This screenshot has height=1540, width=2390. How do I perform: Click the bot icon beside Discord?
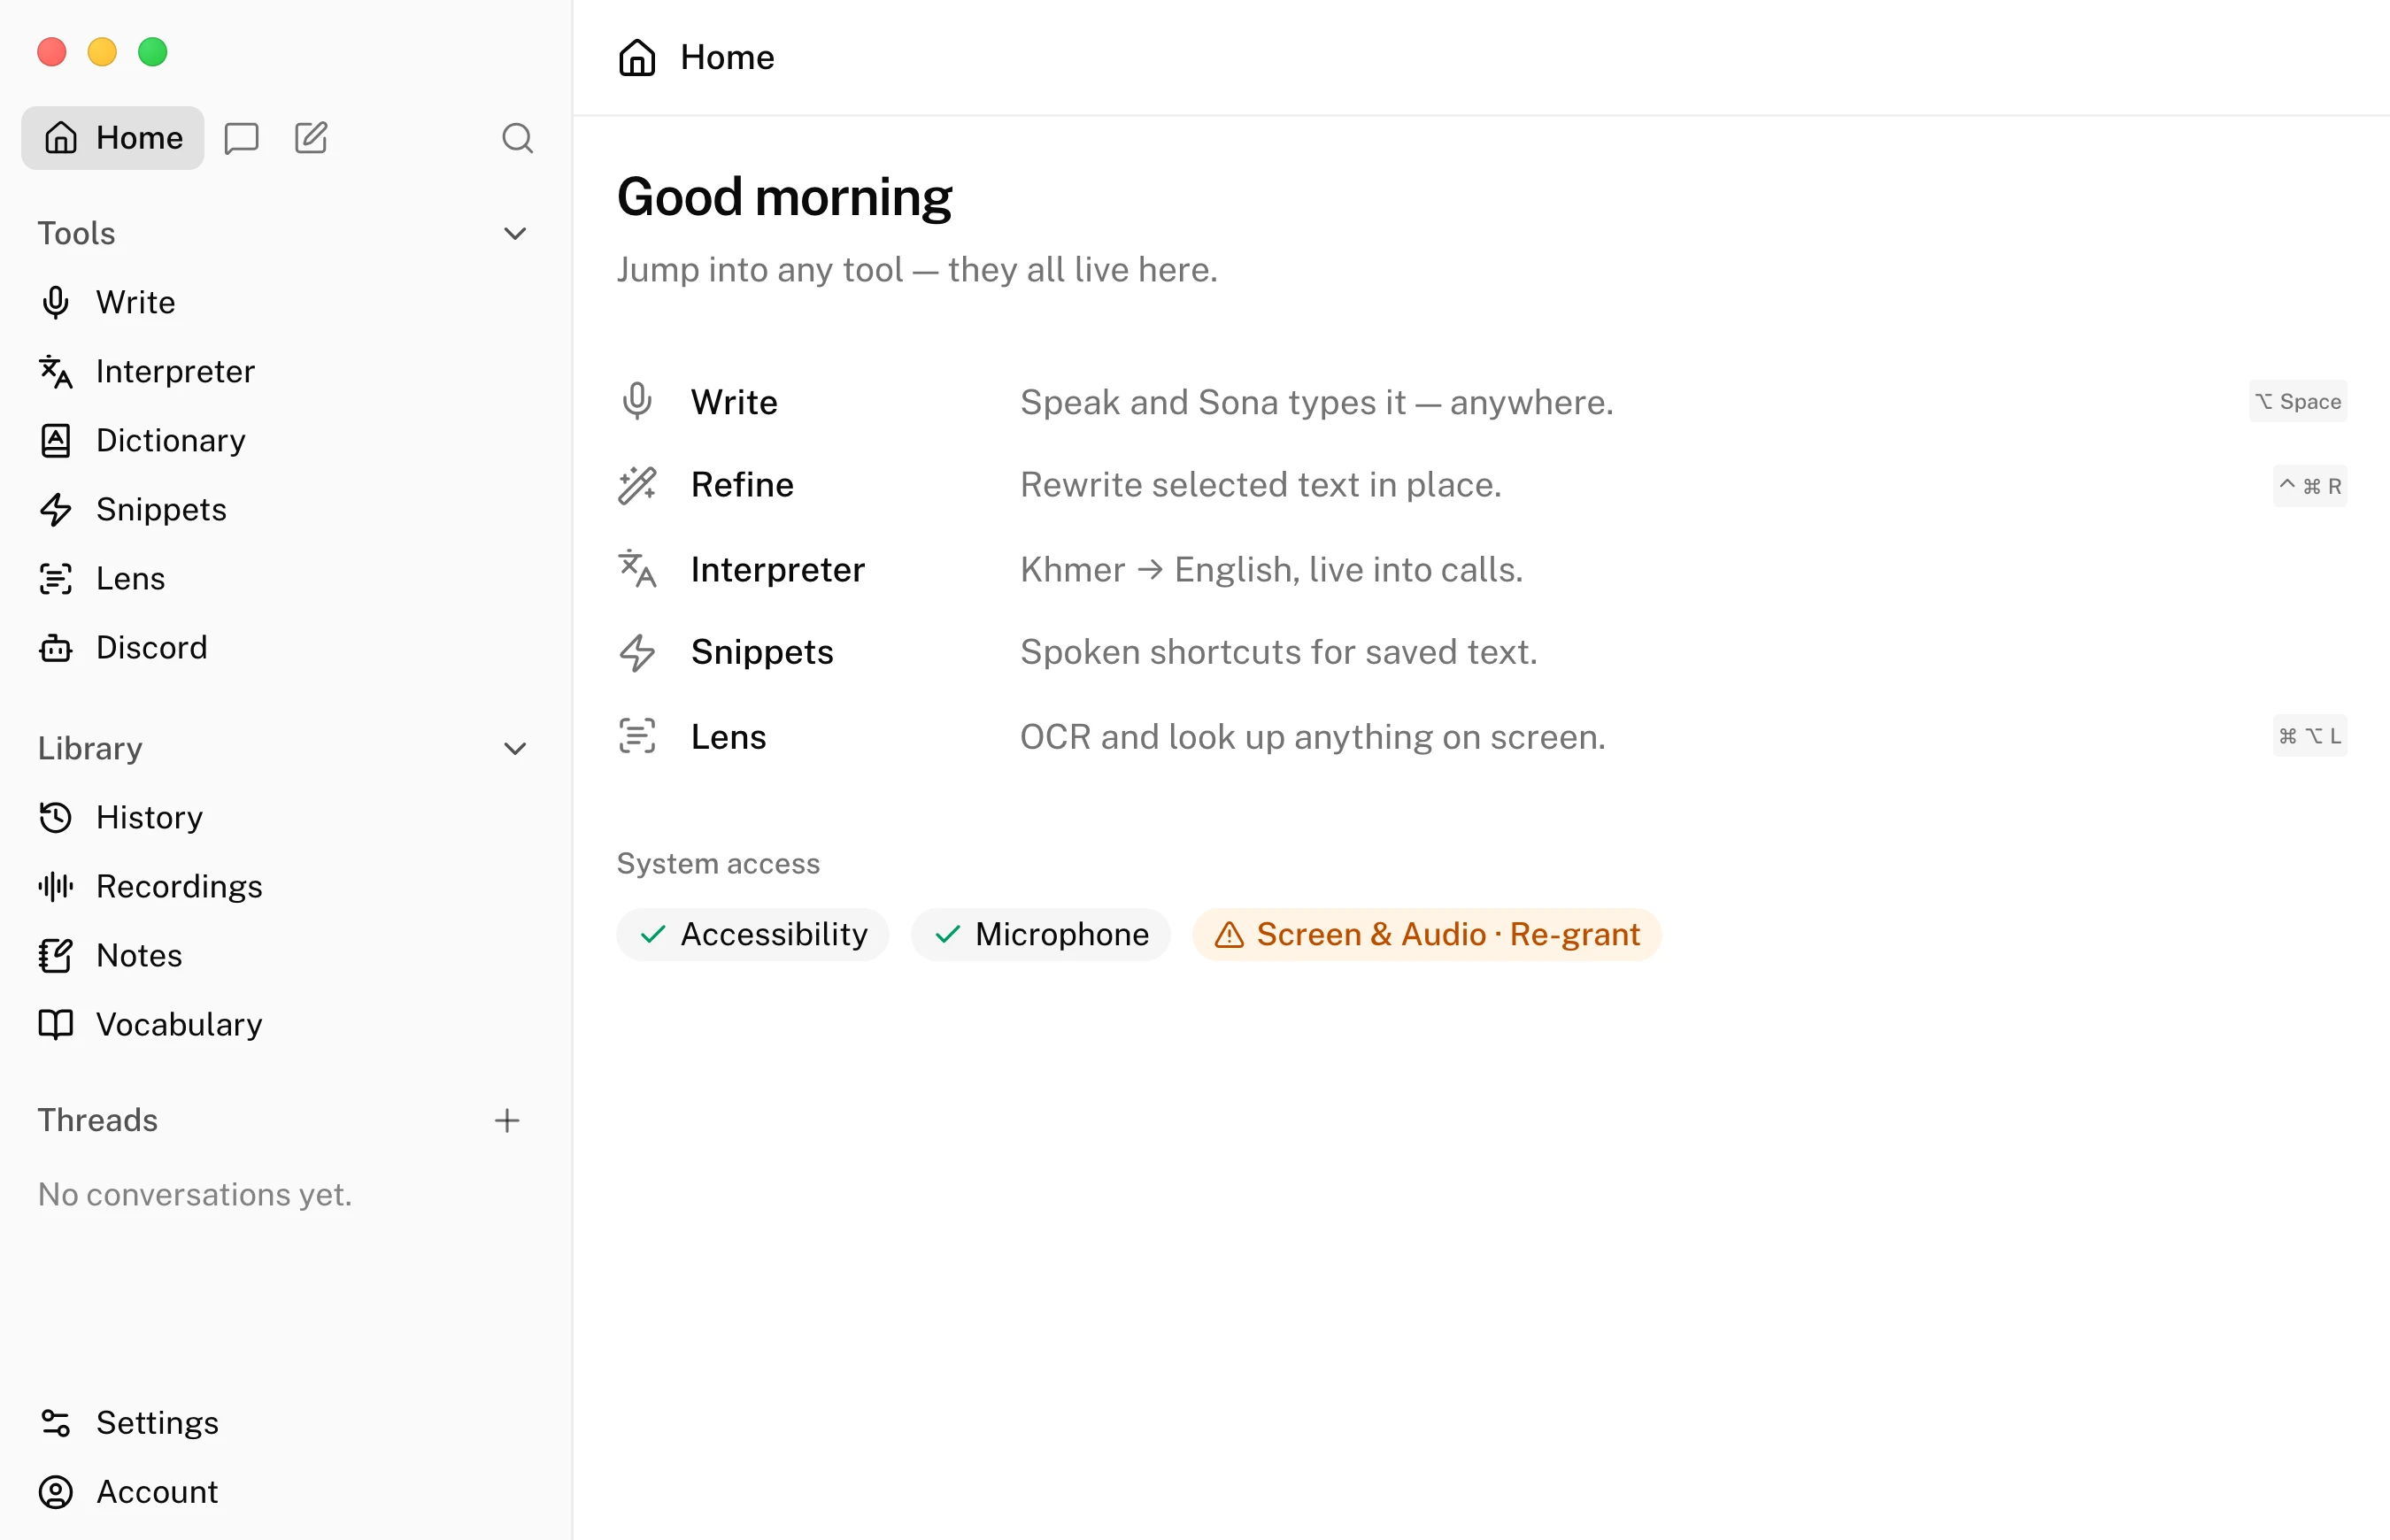pos(56,647)
